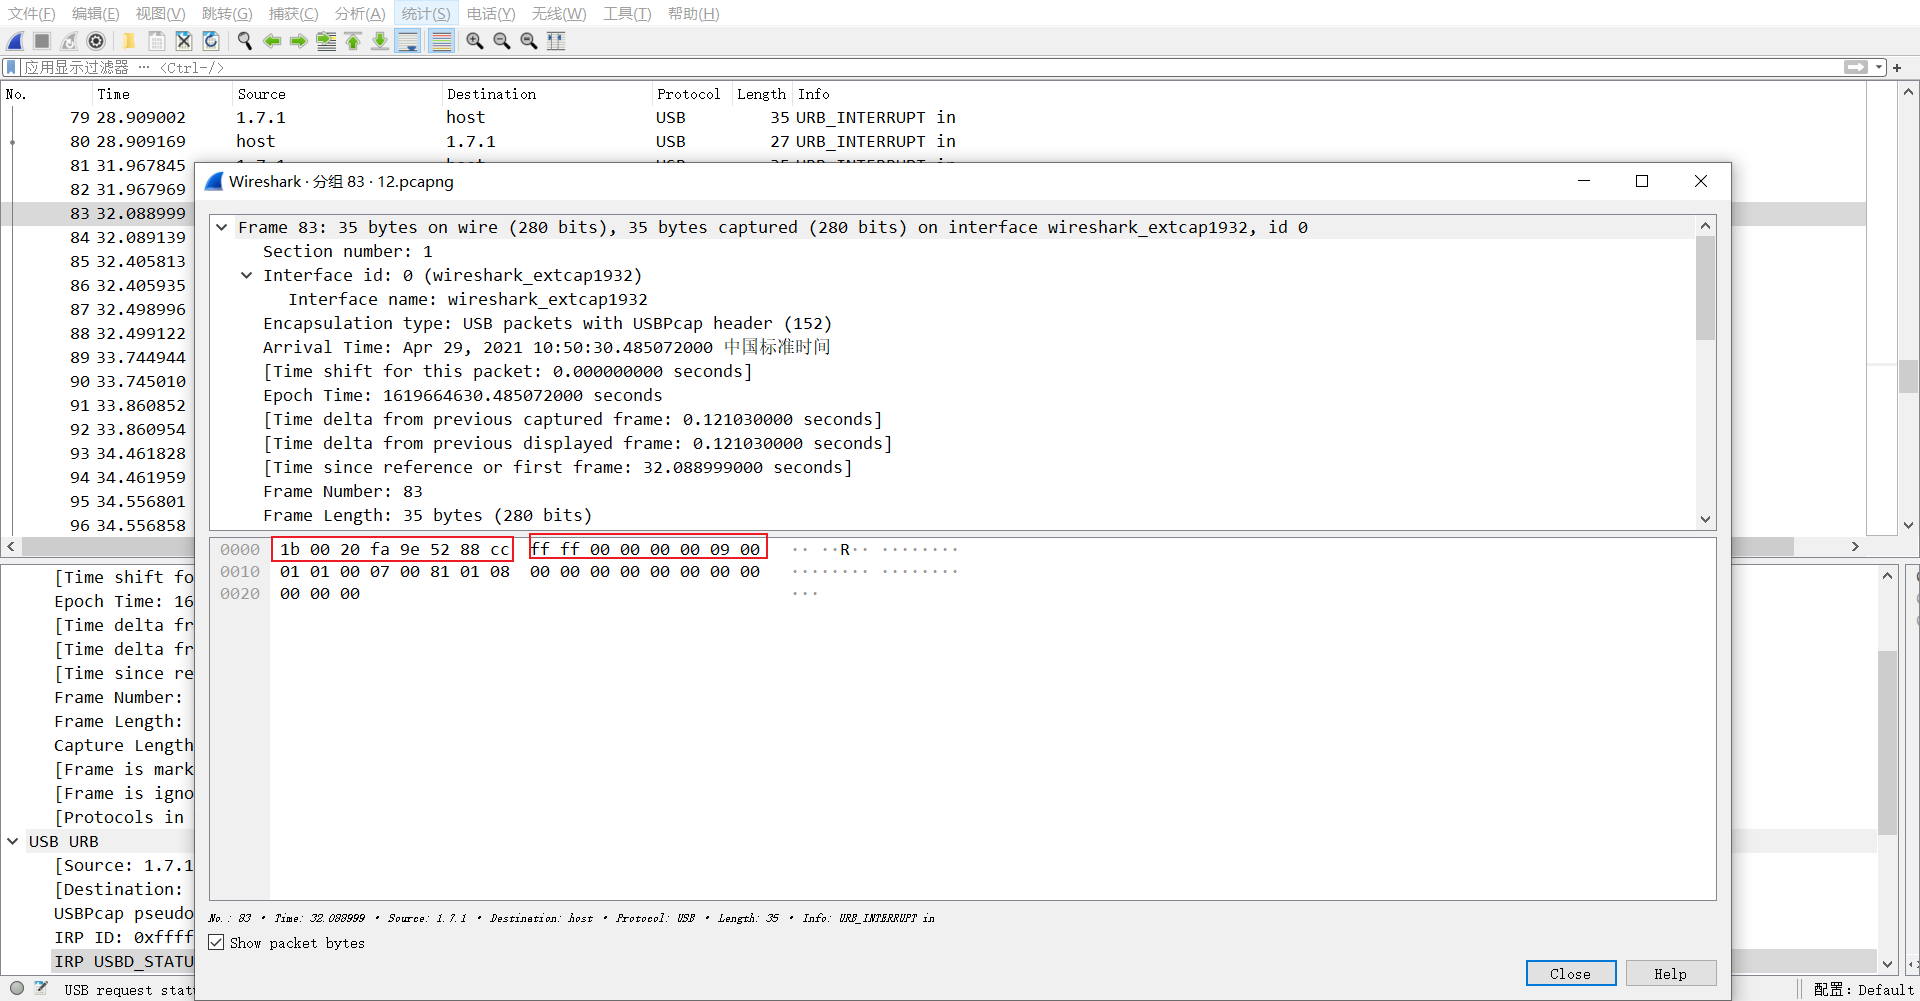Click the Help button in packet dialog
This screenshot has height=1001, width=1920.
click(x=1670, y=973)
